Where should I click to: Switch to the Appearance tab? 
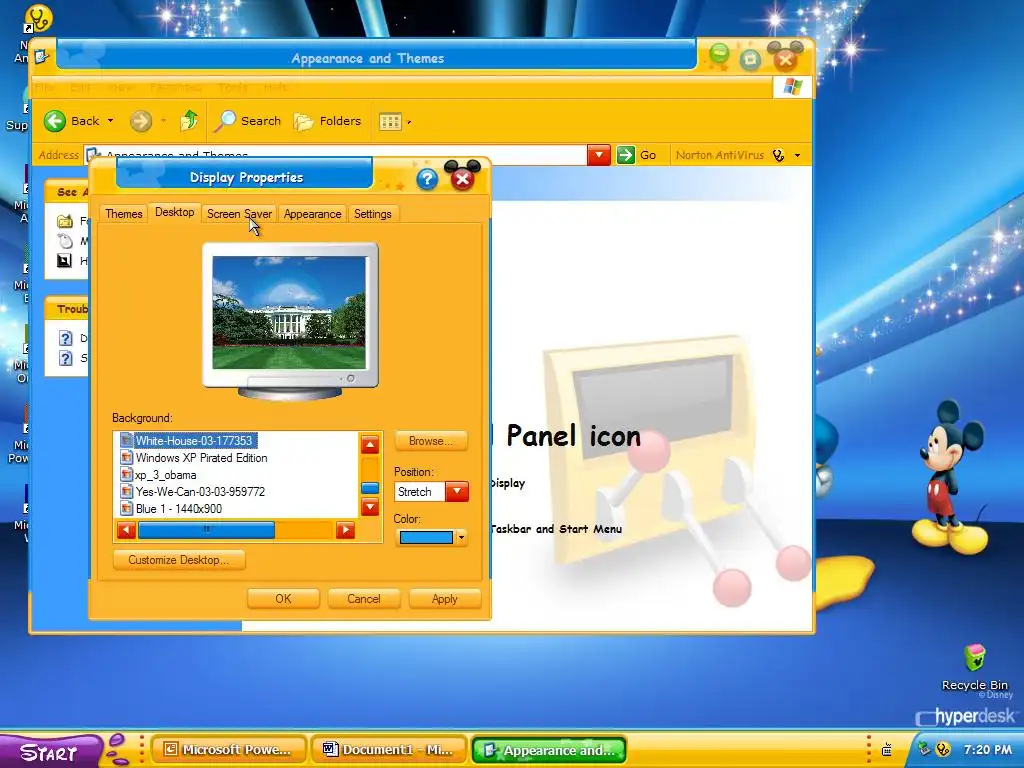pyautogui.click(x=312, y=214)
